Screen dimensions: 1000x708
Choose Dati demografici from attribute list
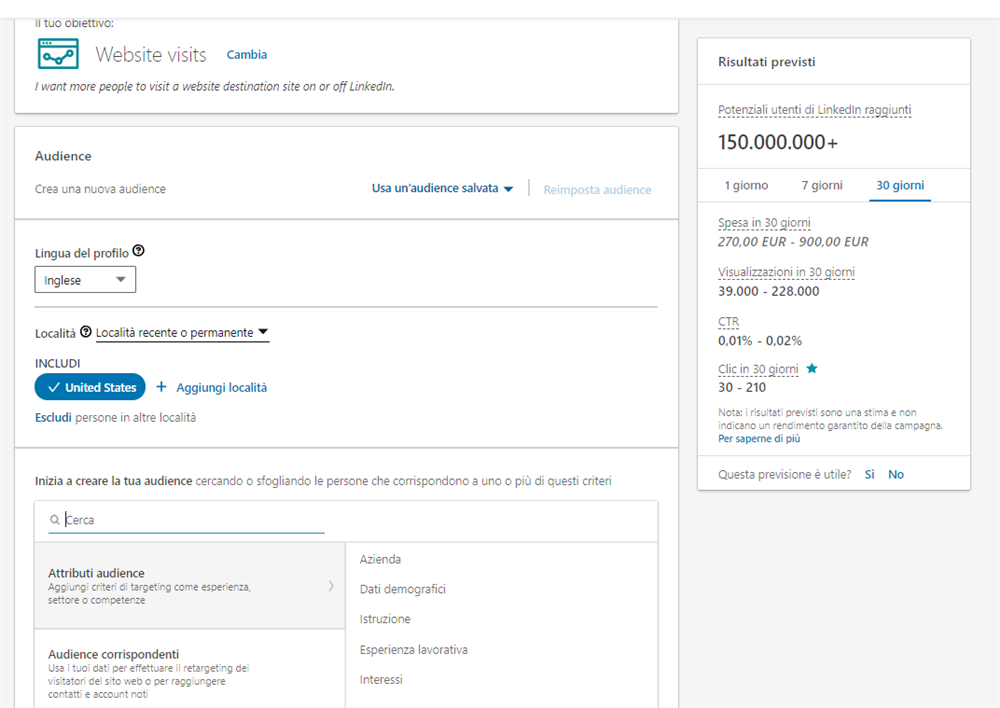[x=403, y=589]
